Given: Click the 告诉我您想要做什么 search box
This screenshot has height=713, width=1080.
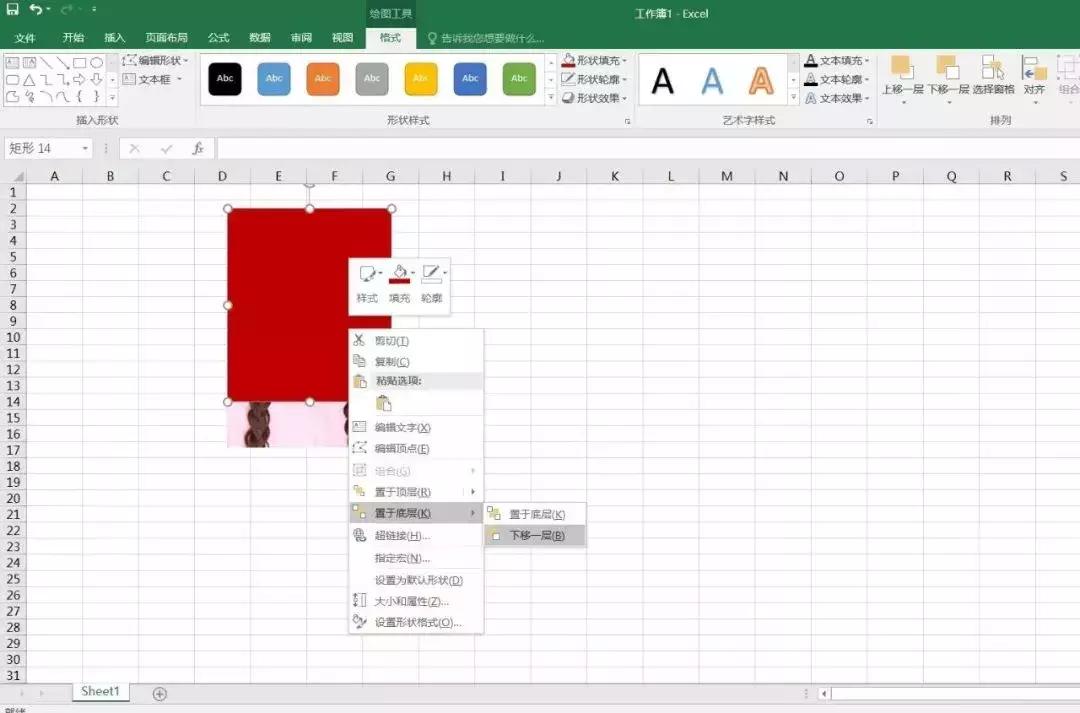Looking at the screenshot, I should coord(486,38).
